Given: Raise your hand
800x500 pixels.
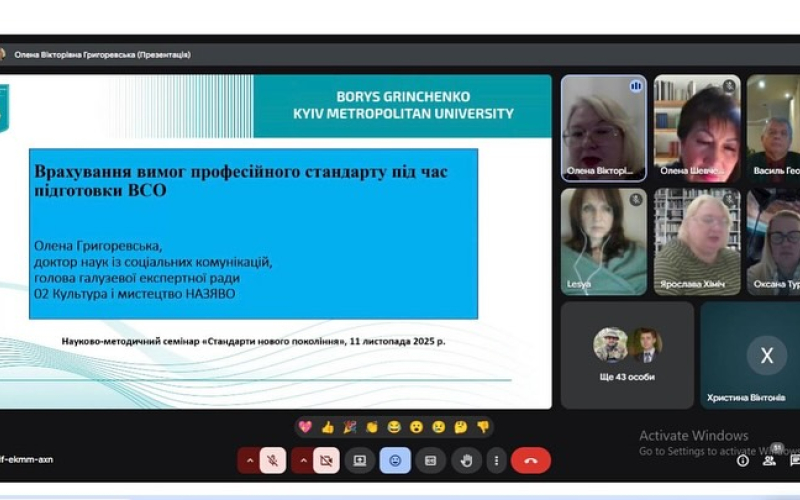Looking at the screenshot, I should coord(466,460).
